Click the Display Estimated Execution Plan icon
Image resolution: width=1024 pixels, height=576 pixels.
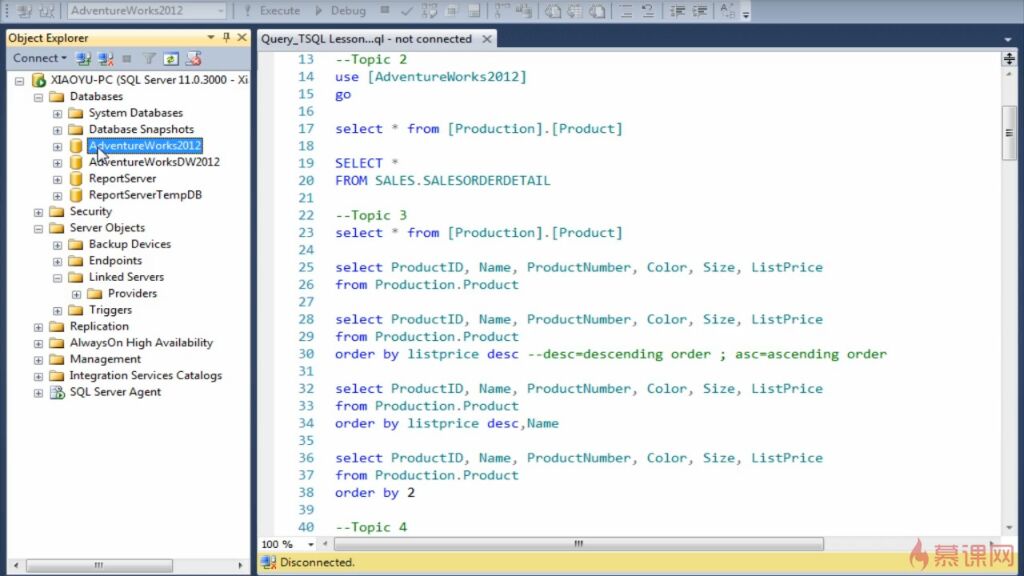pyautogui.click(x=429, y=10)
